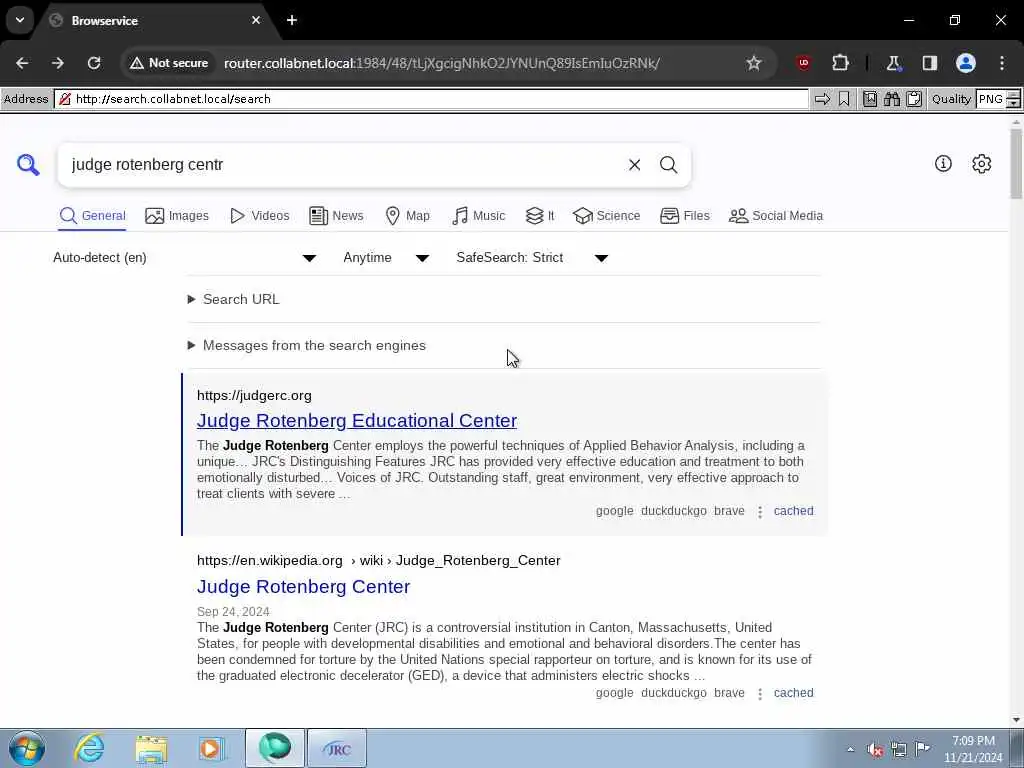This screenshot has width=1024, height=768.
Task: Open the Chrome extensions puzzle icon
Action: (840, 63)
